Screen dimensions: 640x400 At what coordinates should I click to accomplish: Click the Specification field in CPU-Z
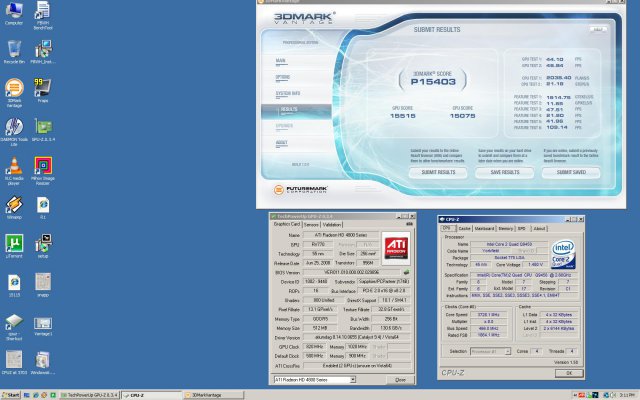[x=524, y=275]
